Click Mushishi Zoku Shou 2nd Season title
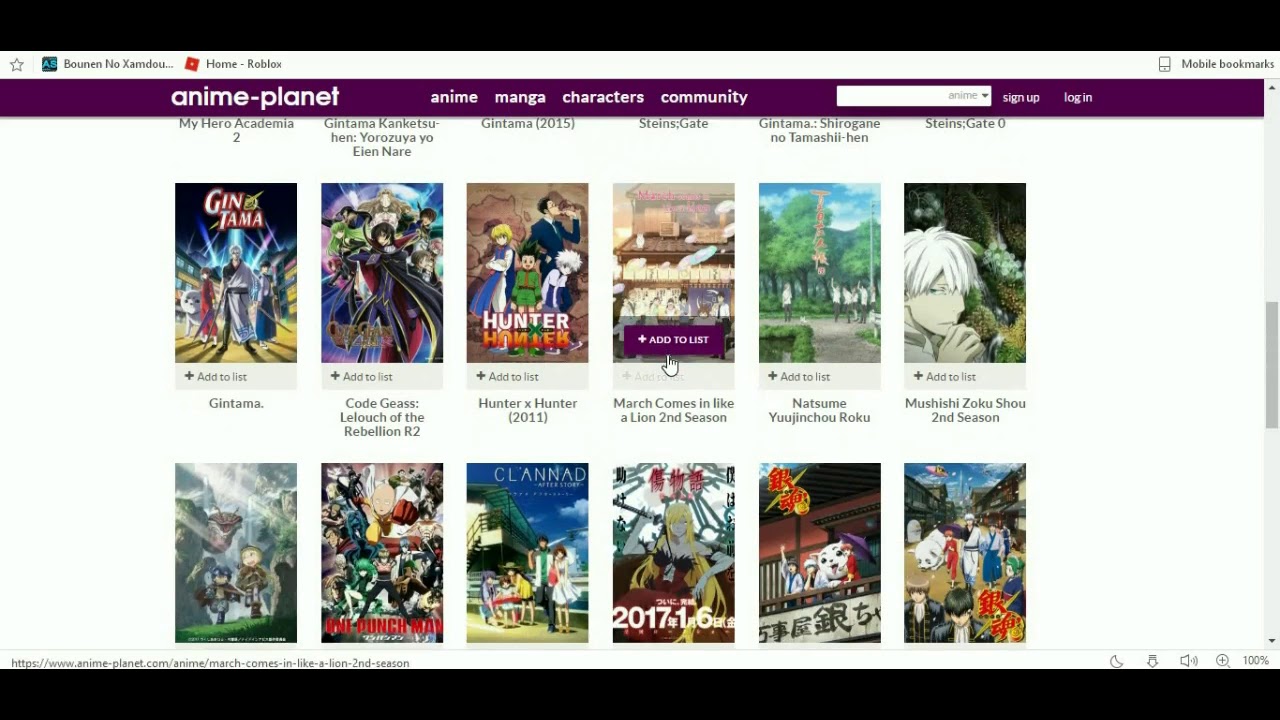 click(965, 410)
